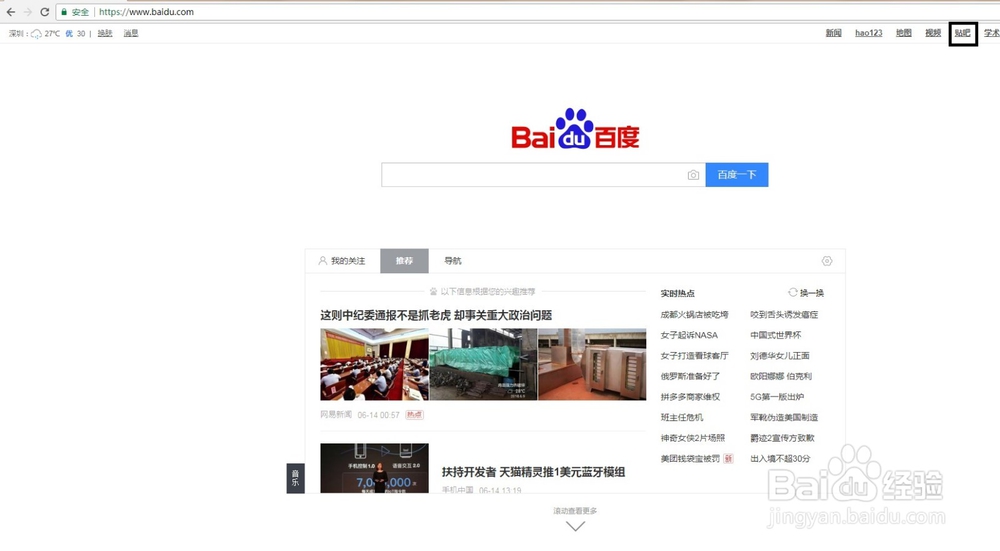Click the address bar showing https://www.baidu.com
The height and width of the screenshot is (551, 1000).
pyautogui.click(x=529, y=11)
